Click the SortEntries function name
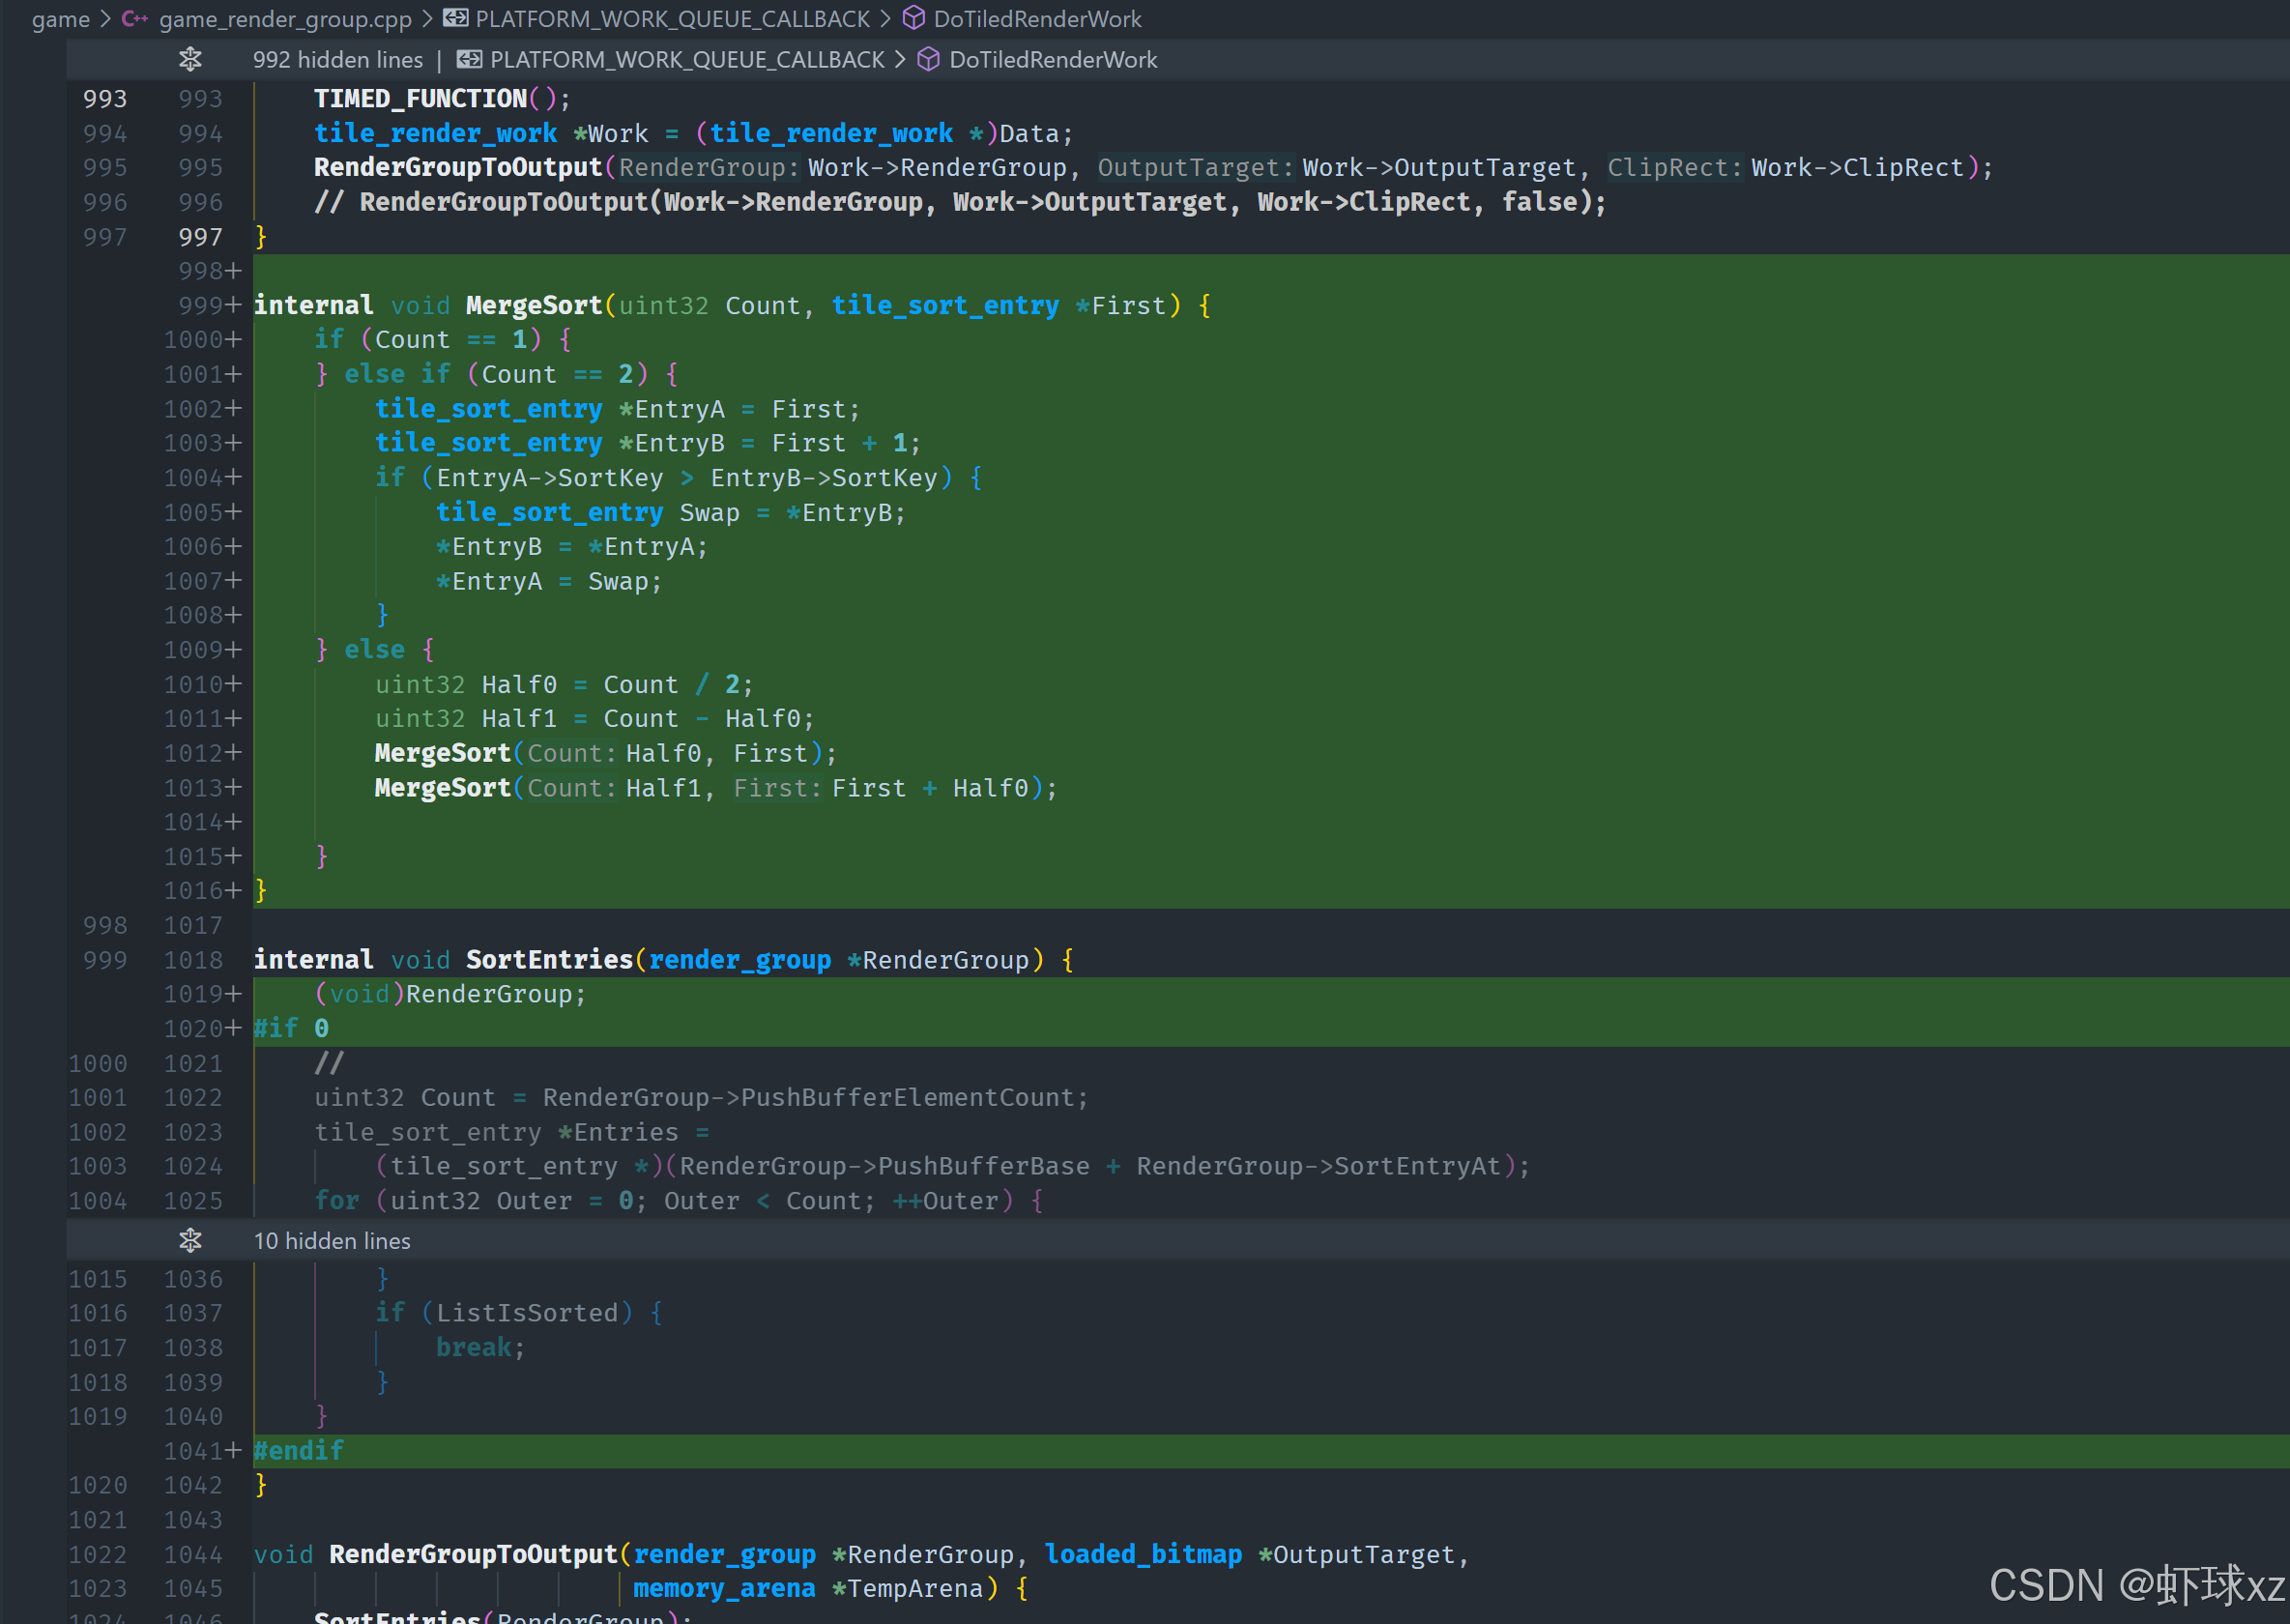The width and height of the screenshot is (2290, 1624). point(549,960)
